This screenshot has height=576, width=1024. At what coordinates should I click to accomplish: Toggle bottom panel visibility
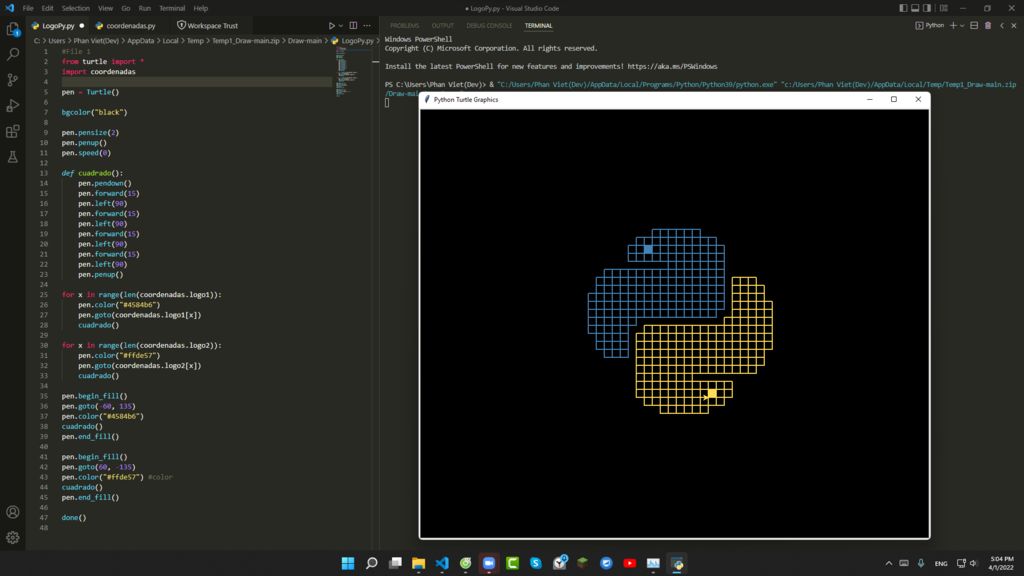coord(915,8)
